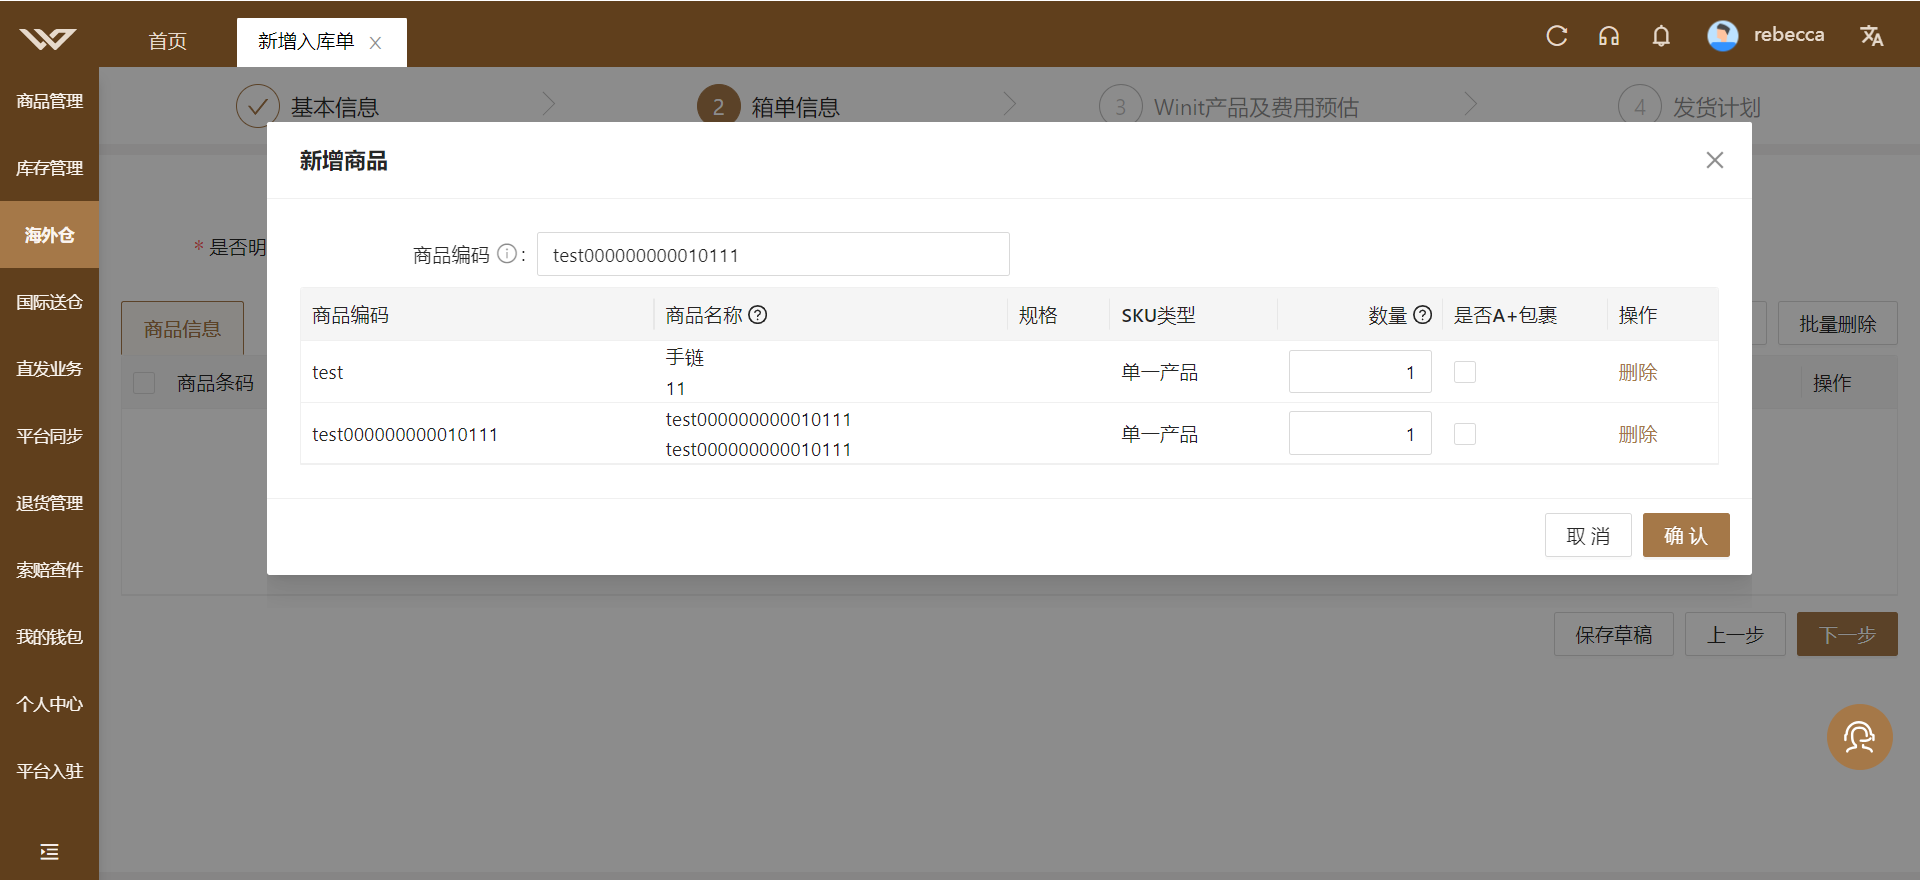Image resolution: width=1920 pixels, height=880 pixels.
Task: Close the 新增商品 dialog
Action: tap(1714, 160)
